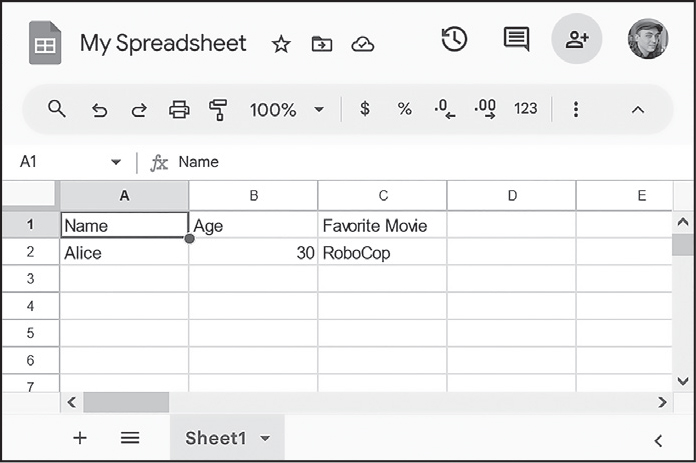Select column A header
The height and width of the screenshot is (463, 696).
pos(124,196)
